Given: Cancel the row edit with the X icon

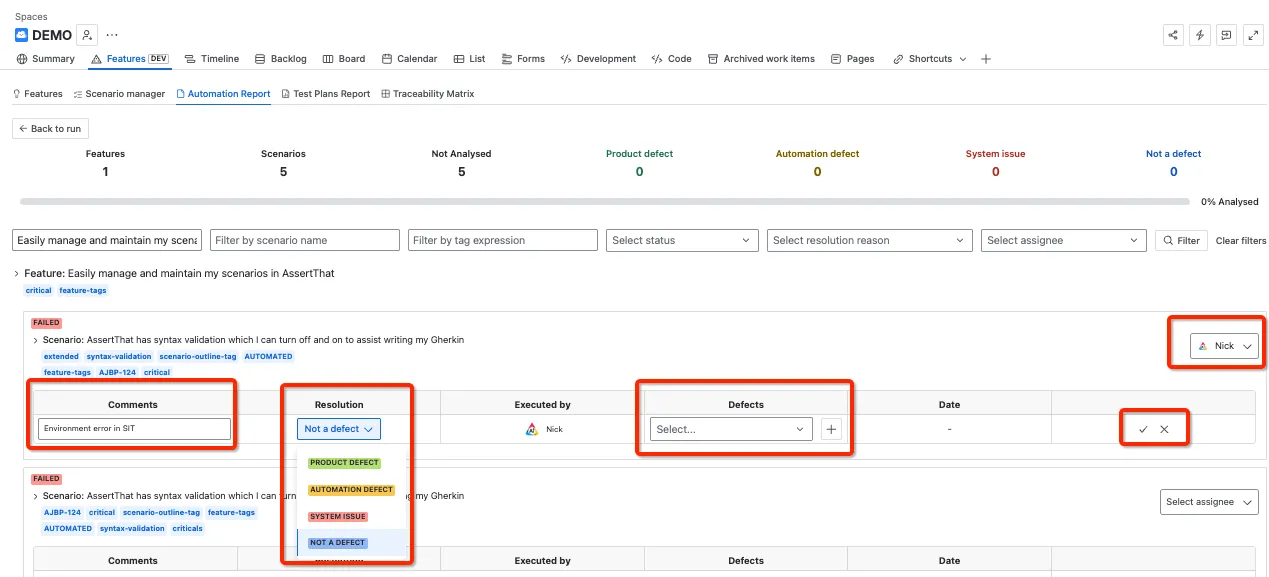Looking at the screenshot, I should (1164, 429).
